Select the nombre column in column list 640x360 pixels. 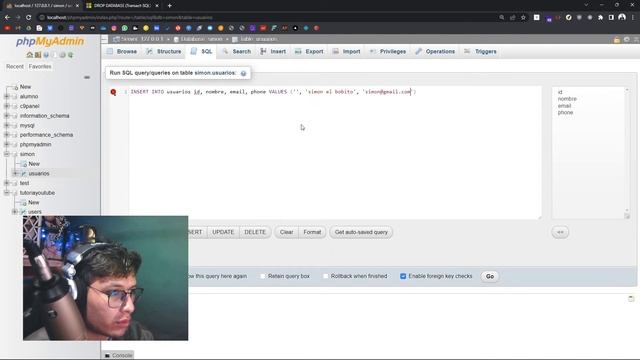click(x=567, y=99)
